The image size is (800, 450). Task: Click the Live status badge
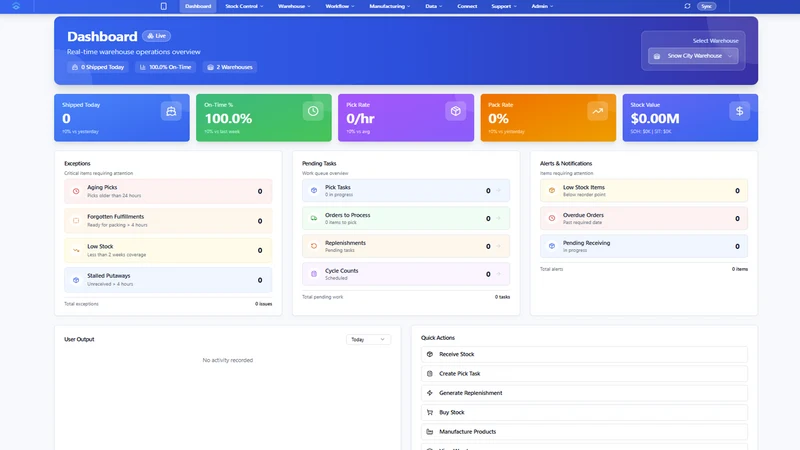156,36
